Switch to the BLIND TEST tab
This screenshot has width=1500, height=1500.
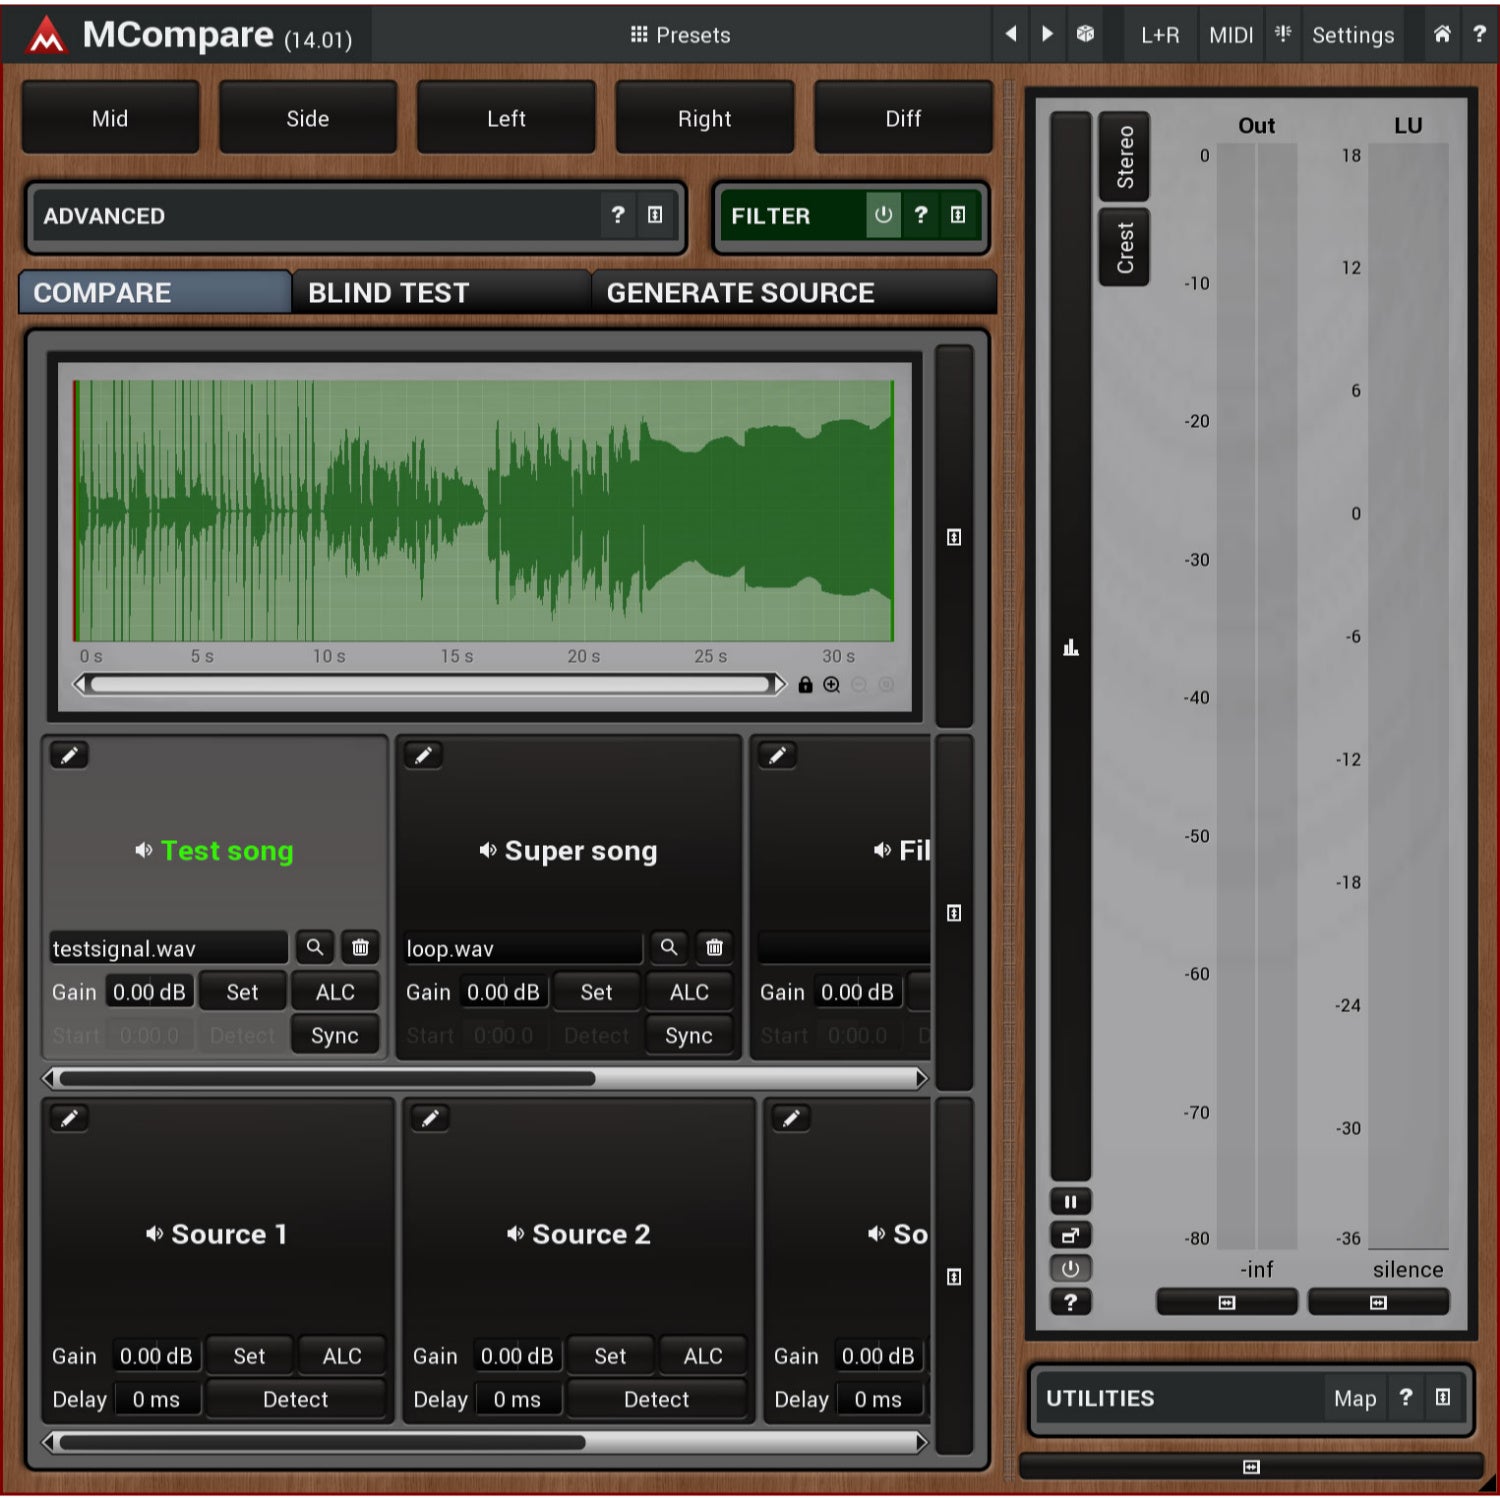tap(440, 292)
